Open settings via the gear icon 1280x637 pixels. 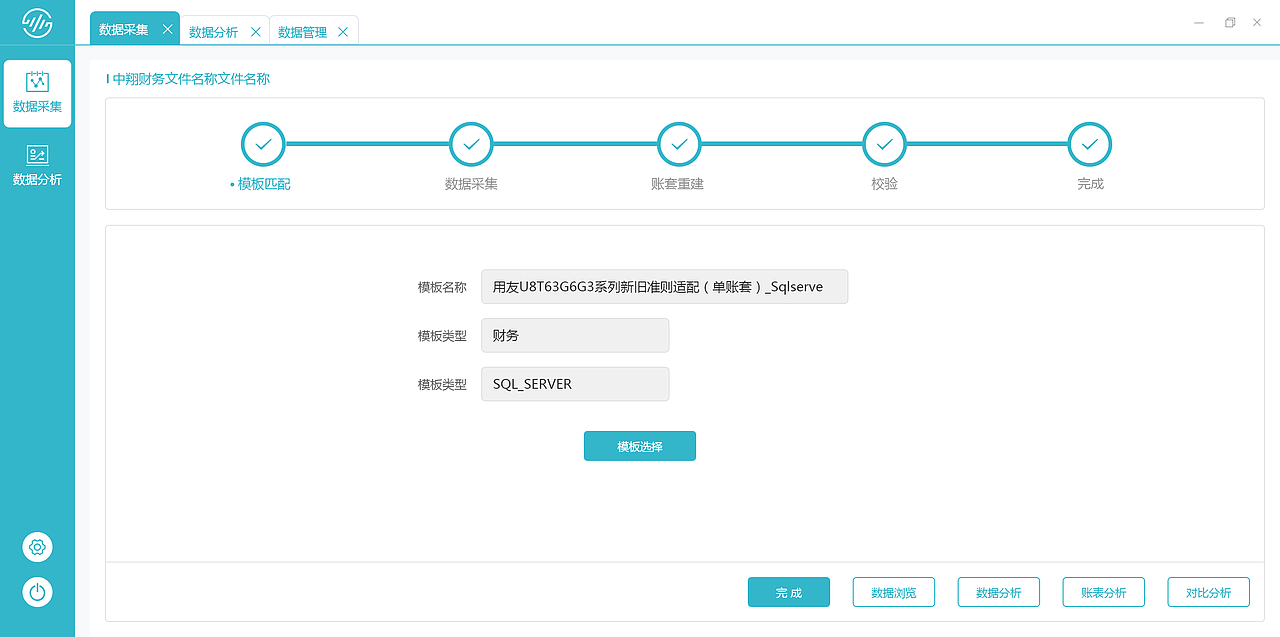37,547
